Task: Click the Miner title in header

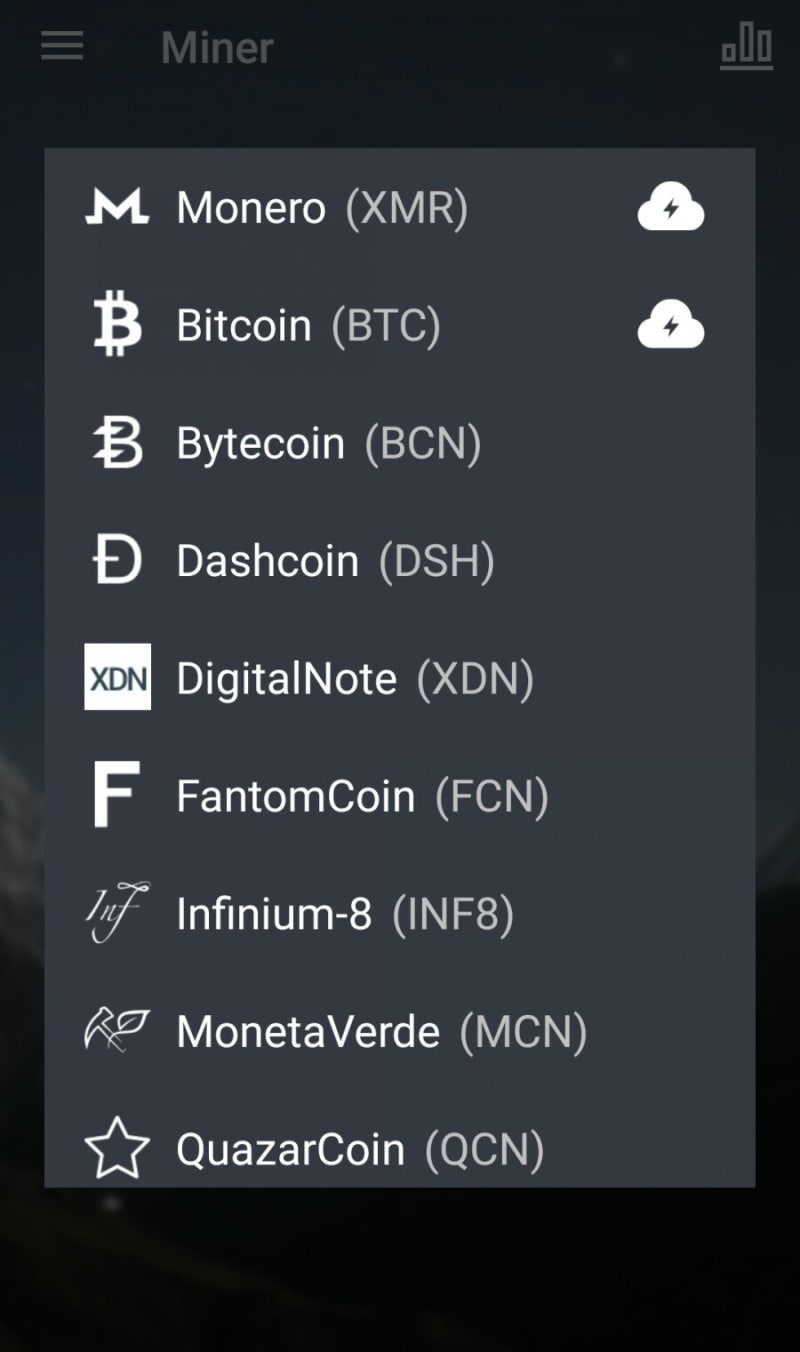Action: point(217,48)
